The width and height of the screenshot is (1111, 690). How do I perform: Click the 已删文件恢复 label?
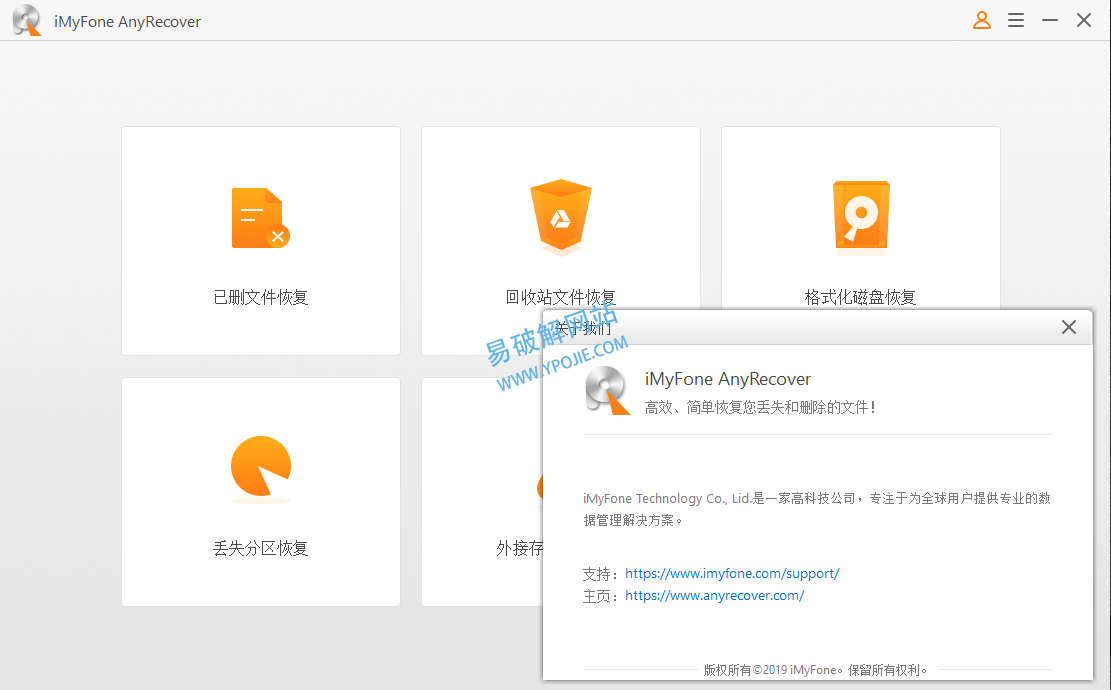pos(260,297)
